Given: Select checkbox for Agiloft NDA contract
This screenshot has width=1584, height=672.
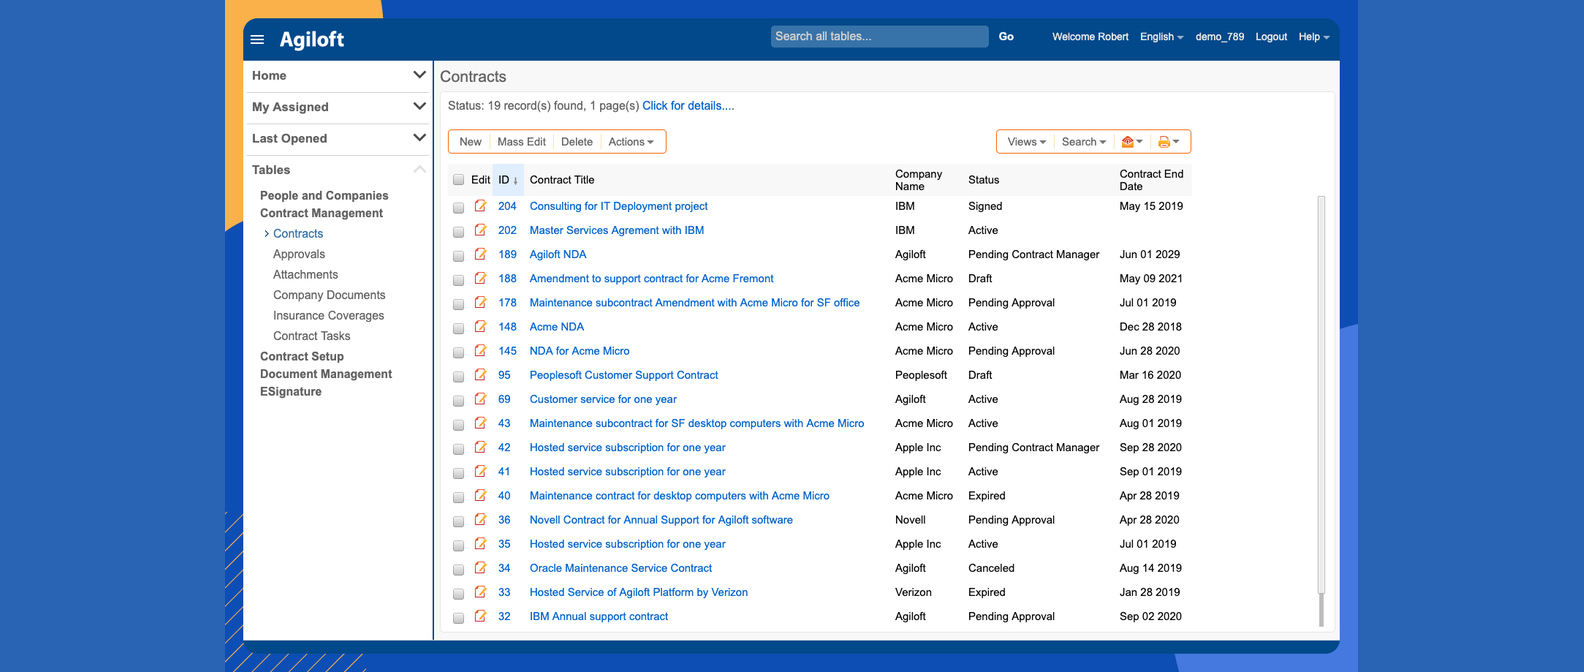Looking at the screenshot, I should (458, 255).
